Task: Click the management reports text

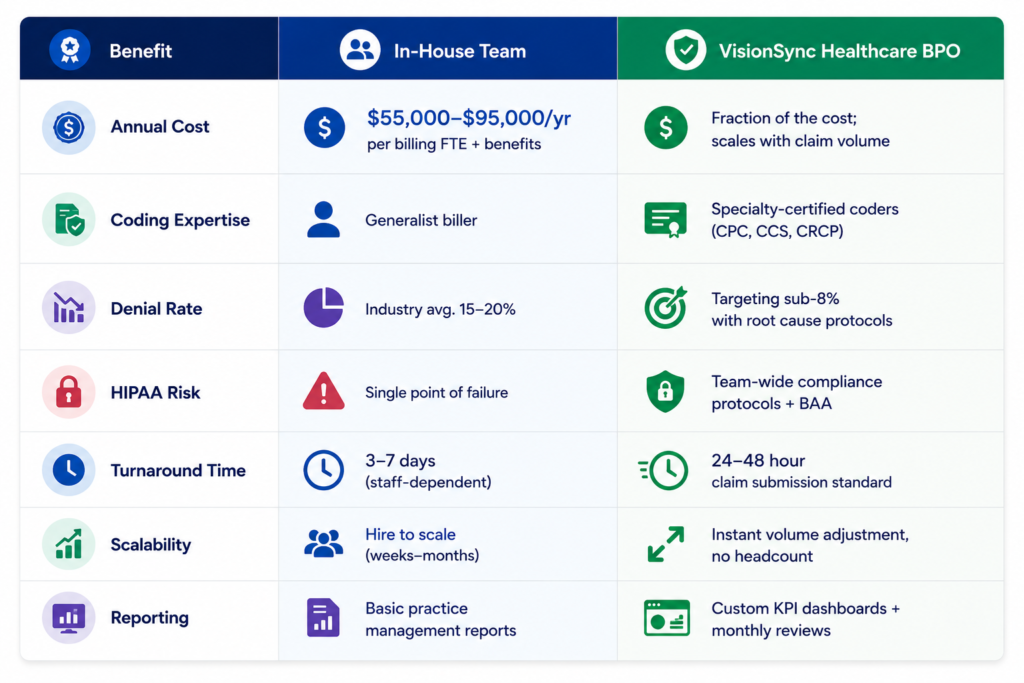Action: 441,631
